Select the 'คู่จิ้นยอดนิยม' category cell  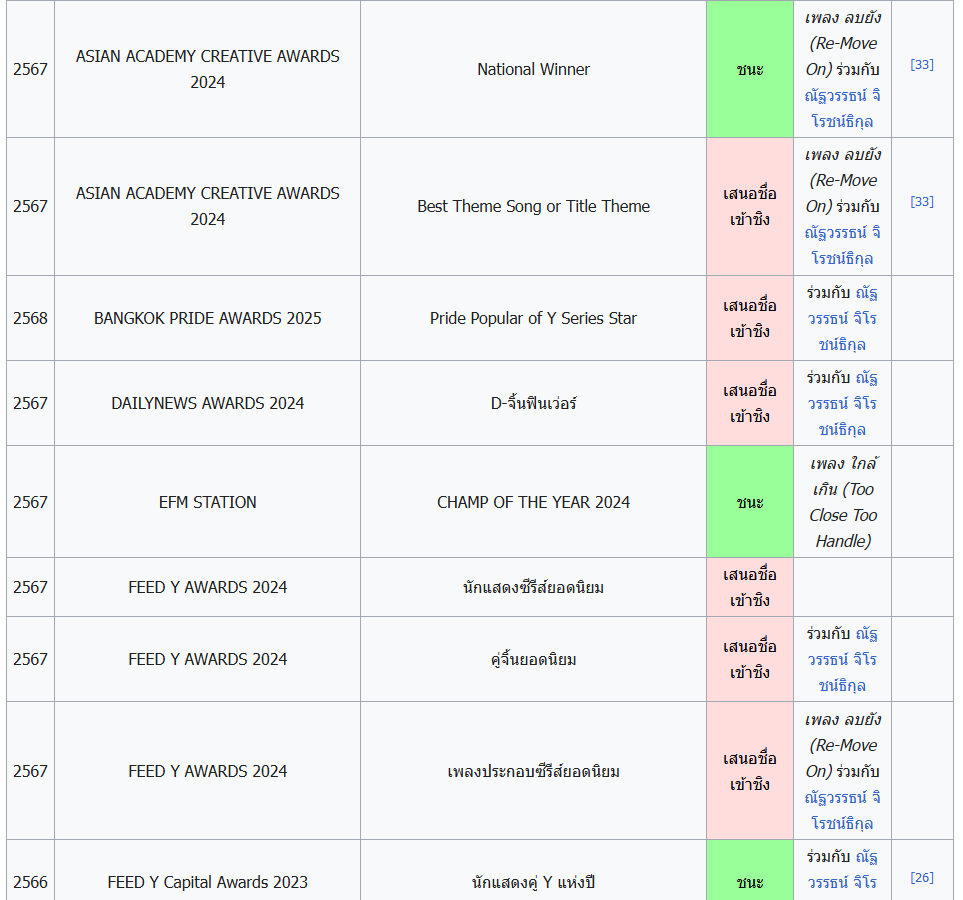533,659
